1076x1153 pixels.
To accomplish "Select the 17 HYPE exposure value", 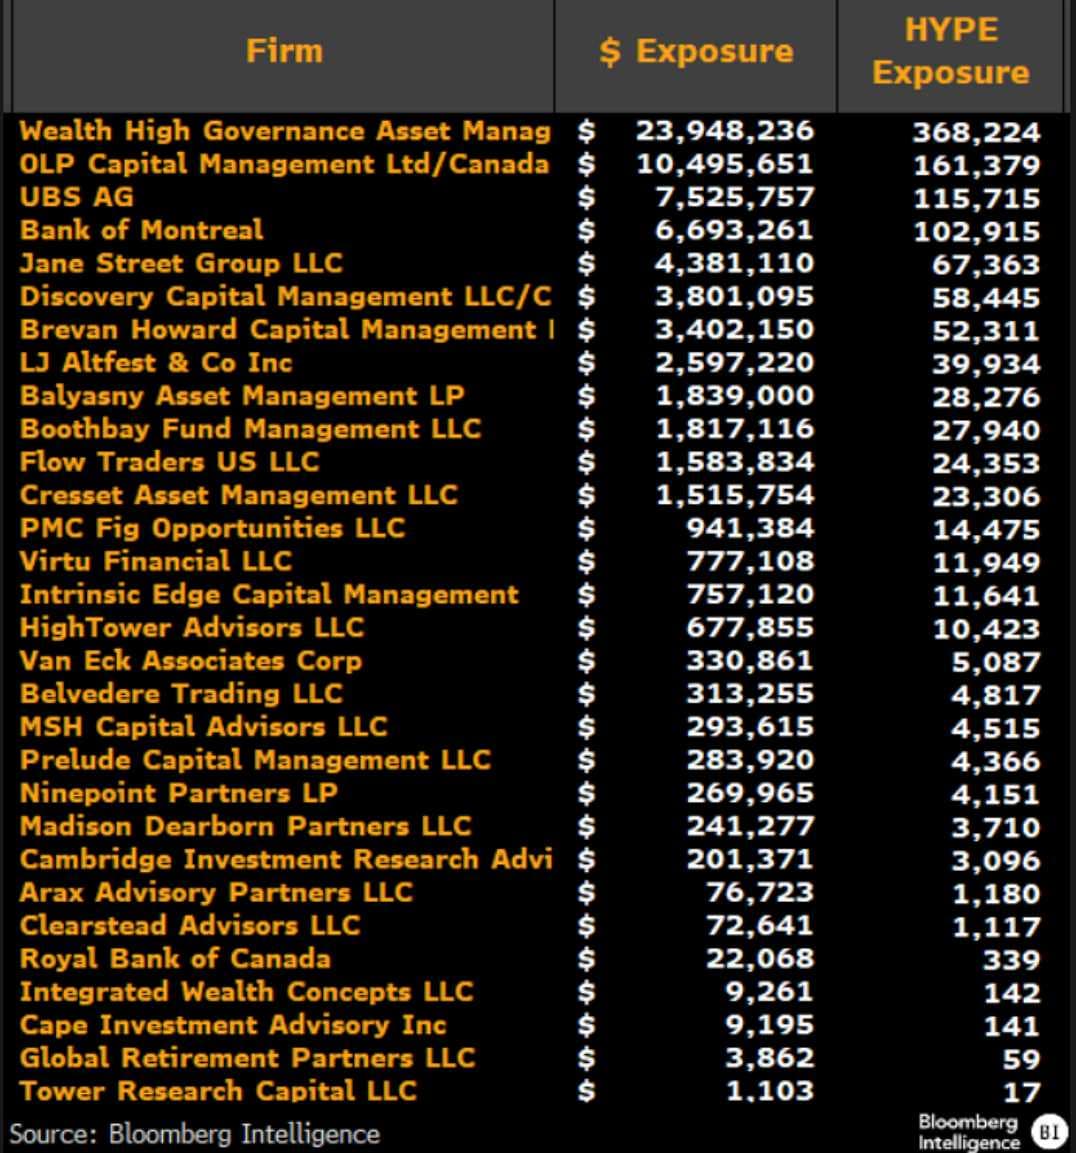I will [x=1022, y=1092].
